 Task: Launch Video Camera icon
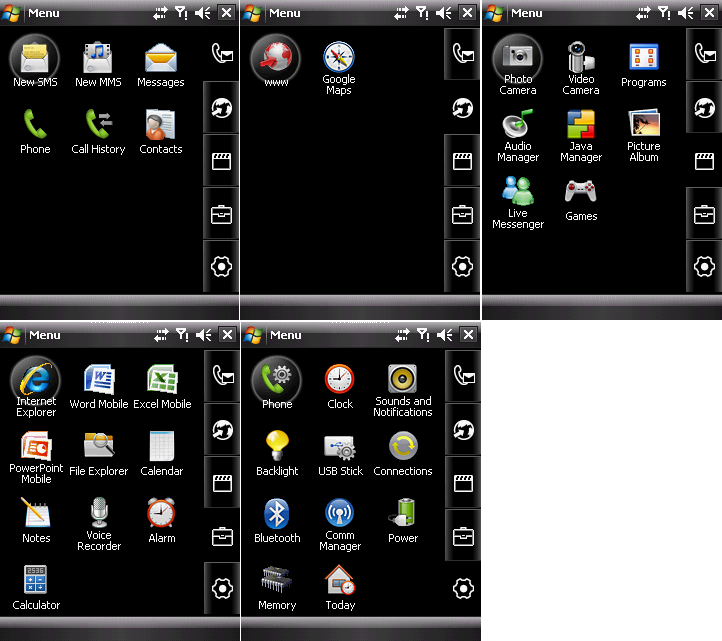[580, 57]
